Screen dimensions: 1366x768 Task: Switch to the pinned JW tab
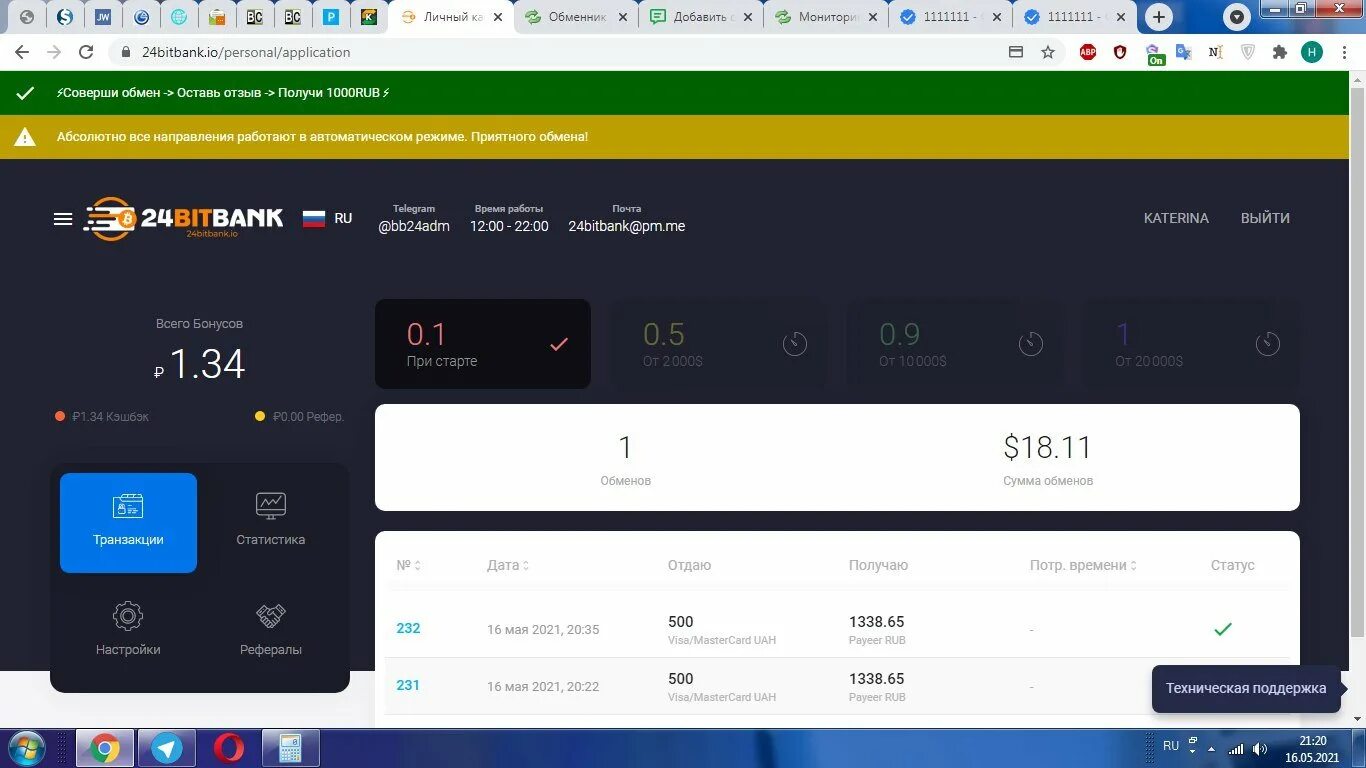click(103, 17)
